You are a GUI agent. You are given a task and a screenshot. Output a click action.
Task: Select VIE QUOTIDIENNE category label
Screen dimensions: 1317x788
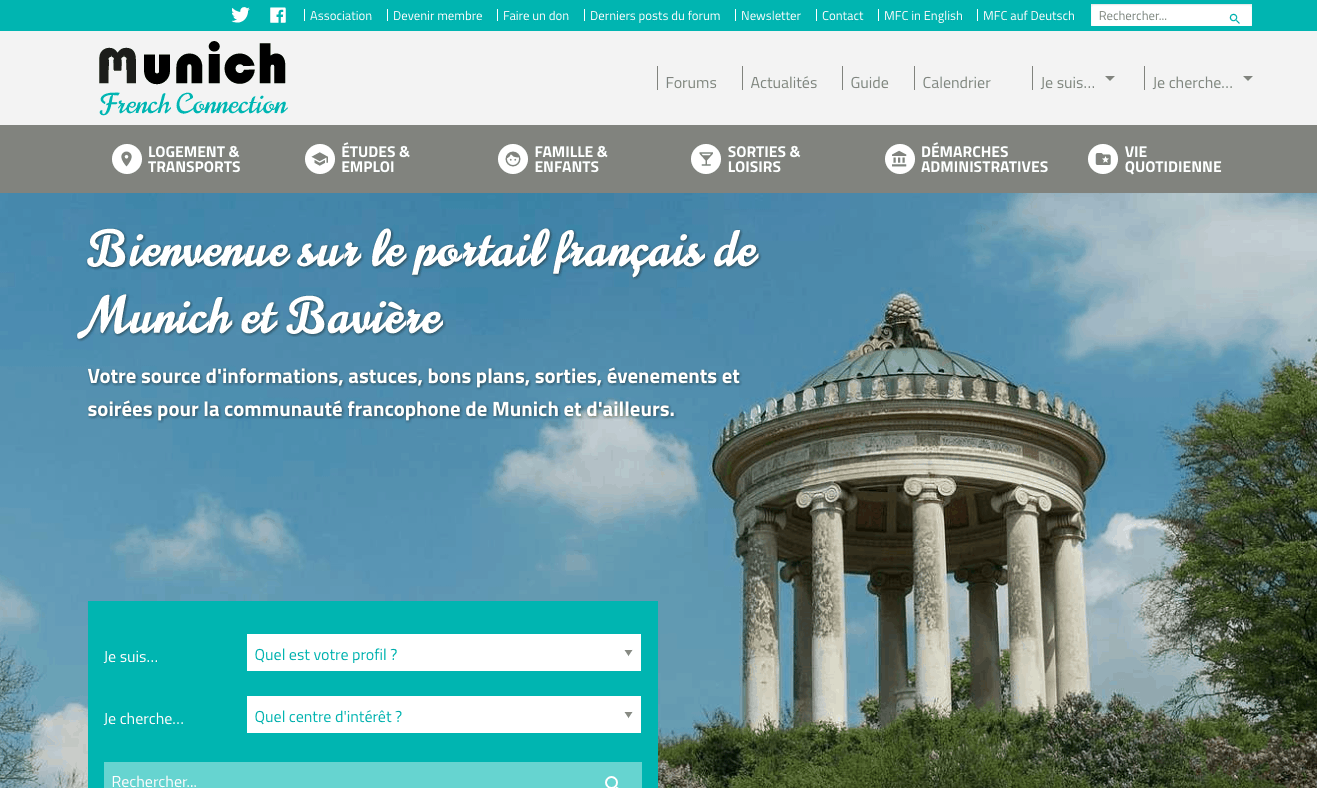pyautogui.click(x=1173, y=159)
